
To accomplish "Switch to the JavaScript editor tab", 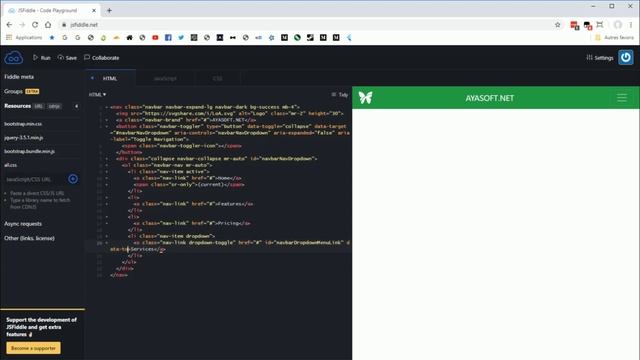I will [165, 78].
